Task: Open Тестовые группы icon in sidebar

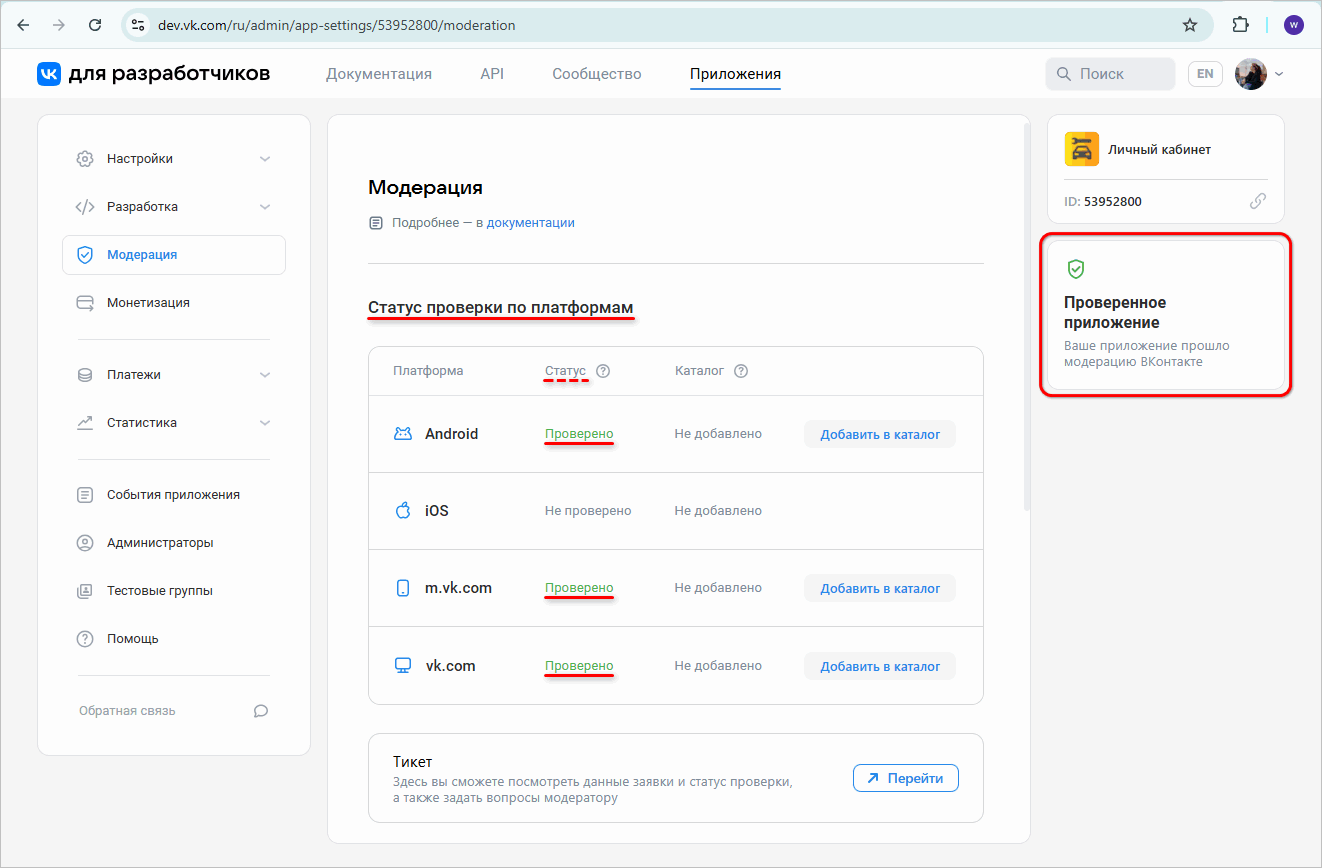Action: (x=85, y=590)
